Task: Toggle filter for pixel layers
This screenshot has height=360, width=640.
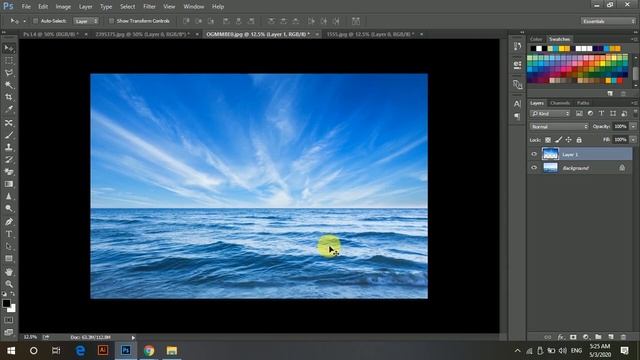Action: (x=579, y=113)
